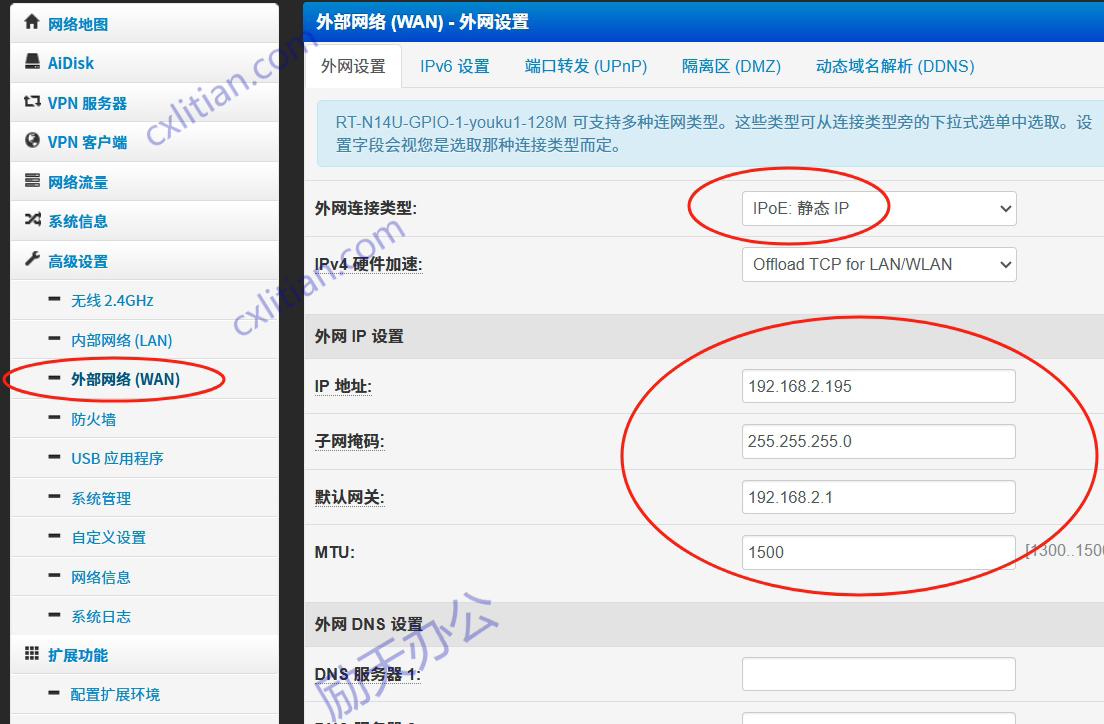Open the 外网连接类型 dropdown
This screenshot has width=1104, height=724.
[x=878, y=209]
